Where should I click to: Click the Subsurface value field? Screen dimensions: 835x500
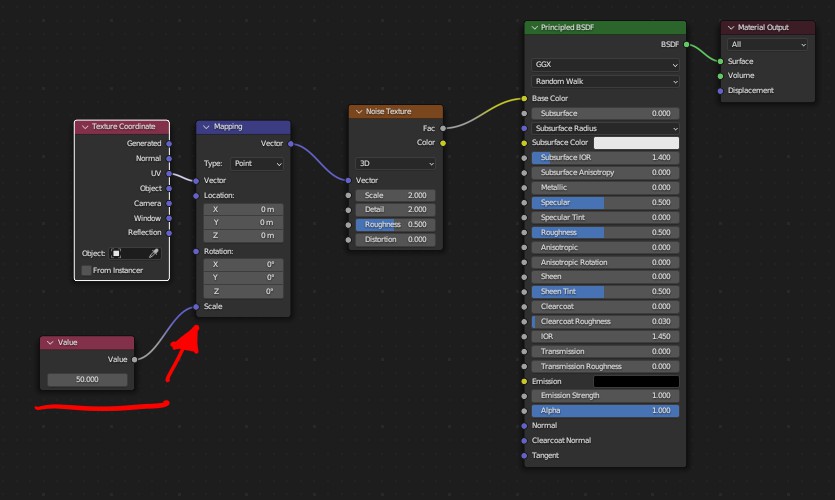[x=605, y=113]
